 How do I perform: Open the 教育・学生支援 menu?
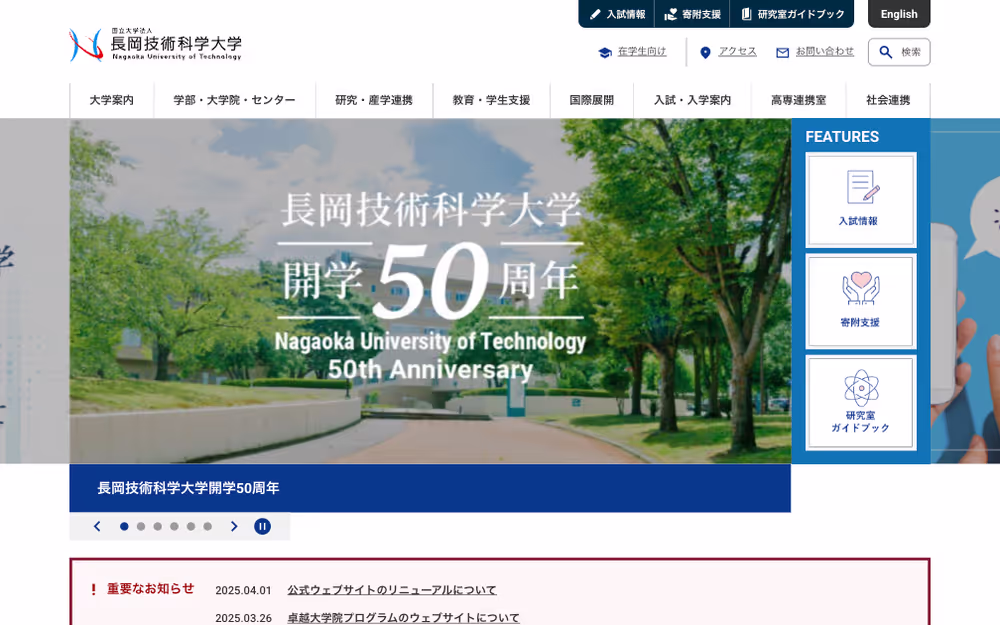point(492,100)
